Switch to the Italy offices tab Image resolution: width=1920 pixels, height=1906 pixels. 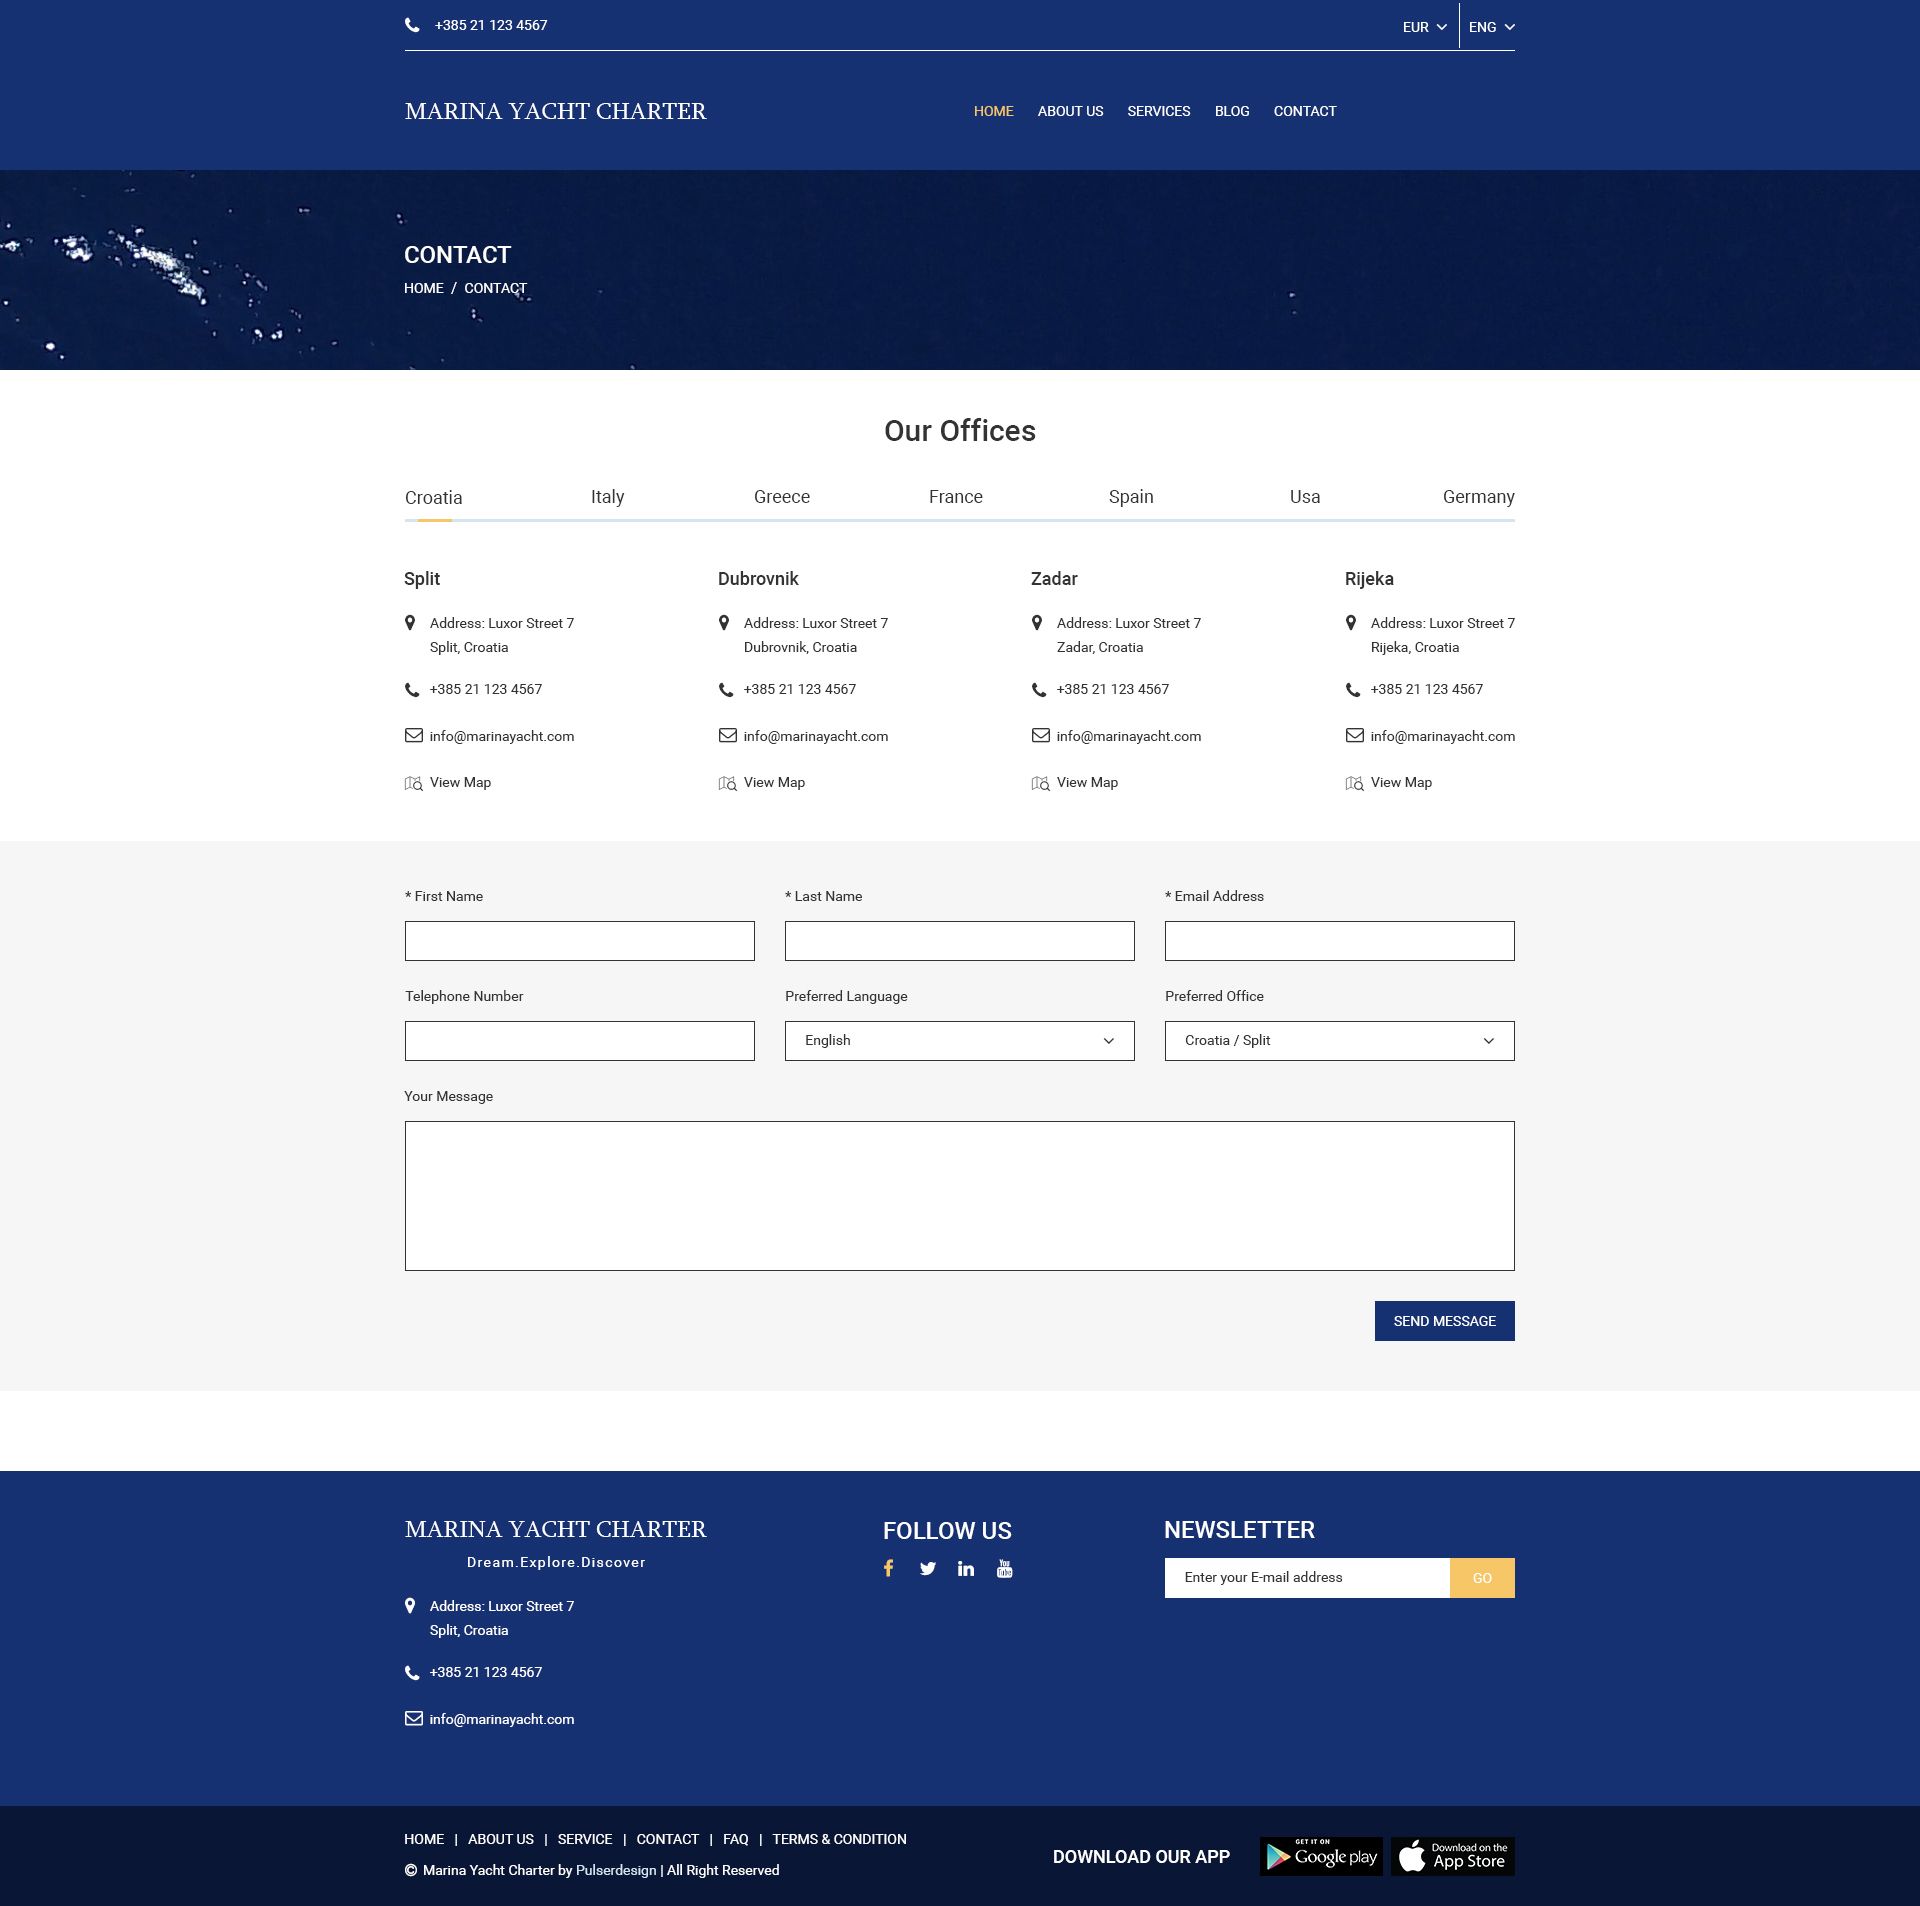tap(607, 497)
